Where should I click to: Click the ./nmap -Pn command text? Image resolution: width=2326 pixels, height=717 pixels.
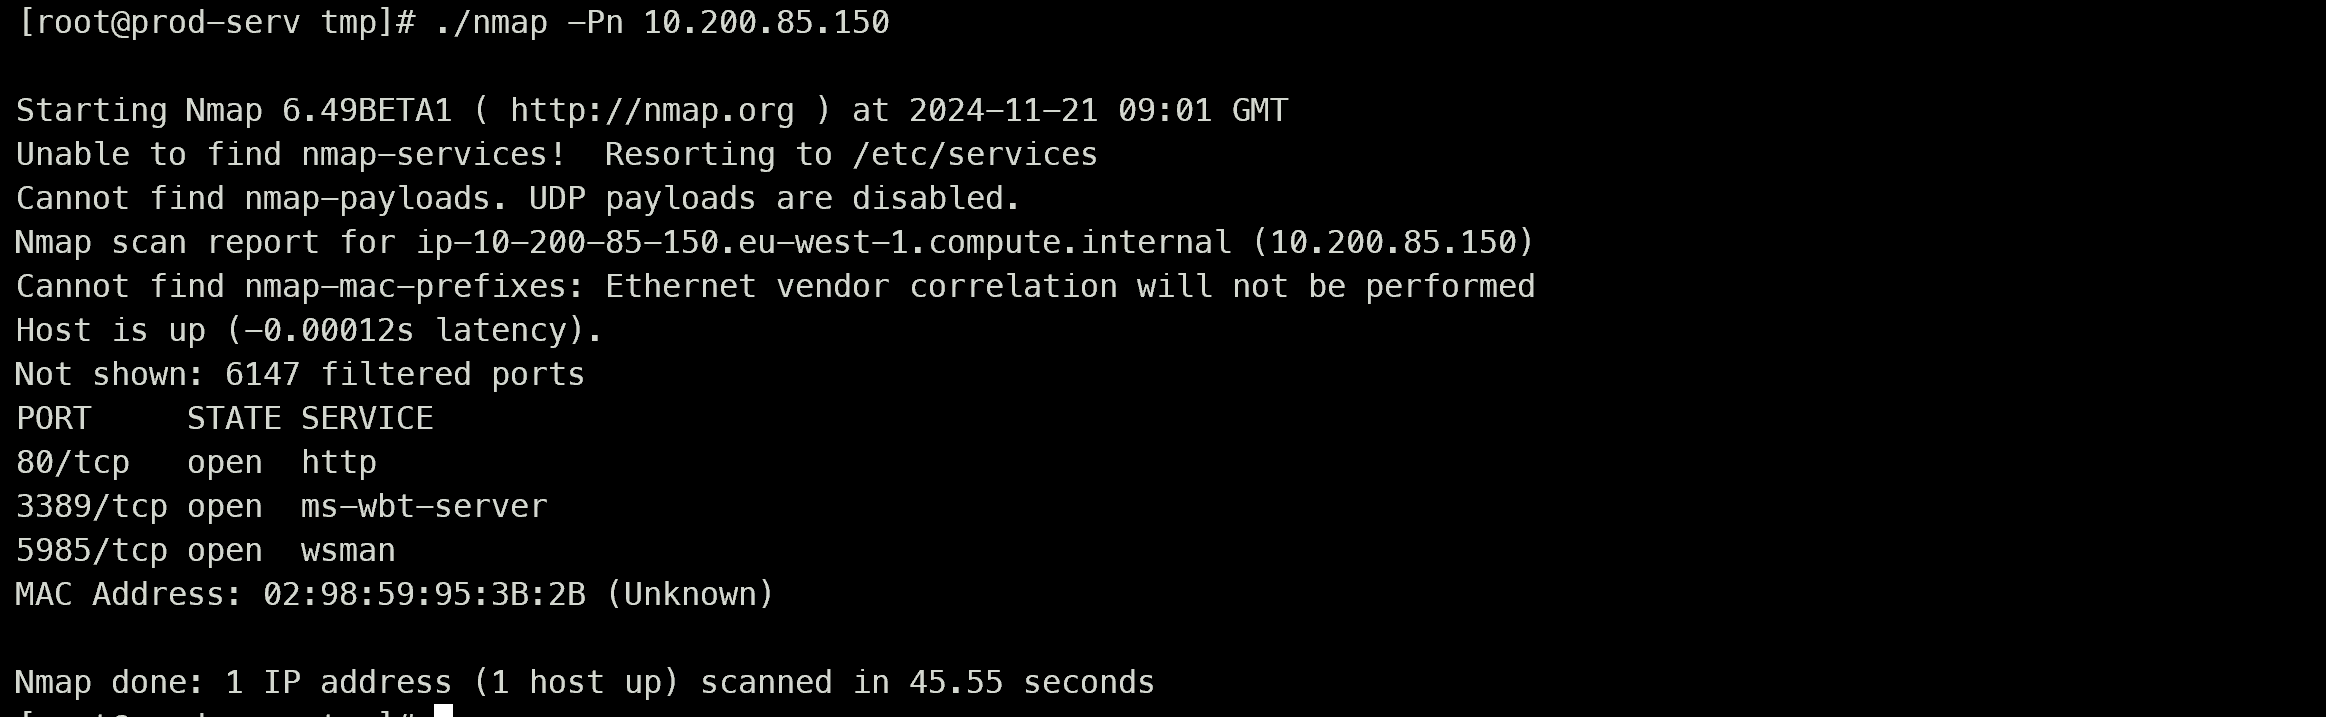pos(529,22)
